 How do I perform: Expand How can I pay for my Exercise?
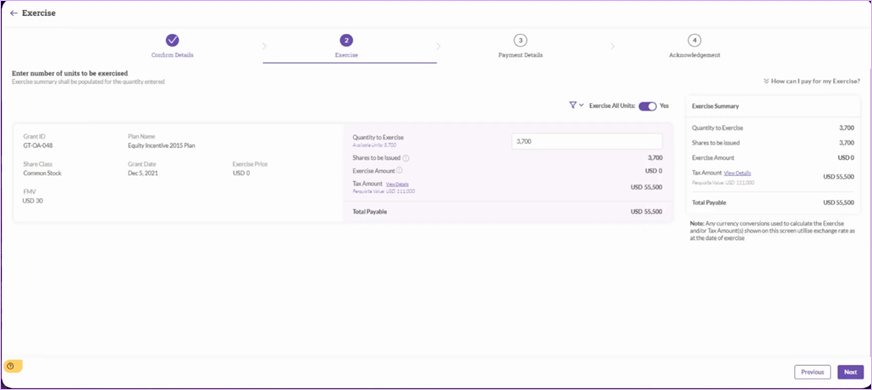(x=812, y=81)
